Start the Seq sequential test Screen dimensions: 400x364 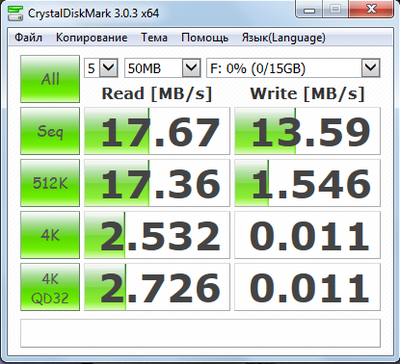pyautogui.click(x=50, y=131)
